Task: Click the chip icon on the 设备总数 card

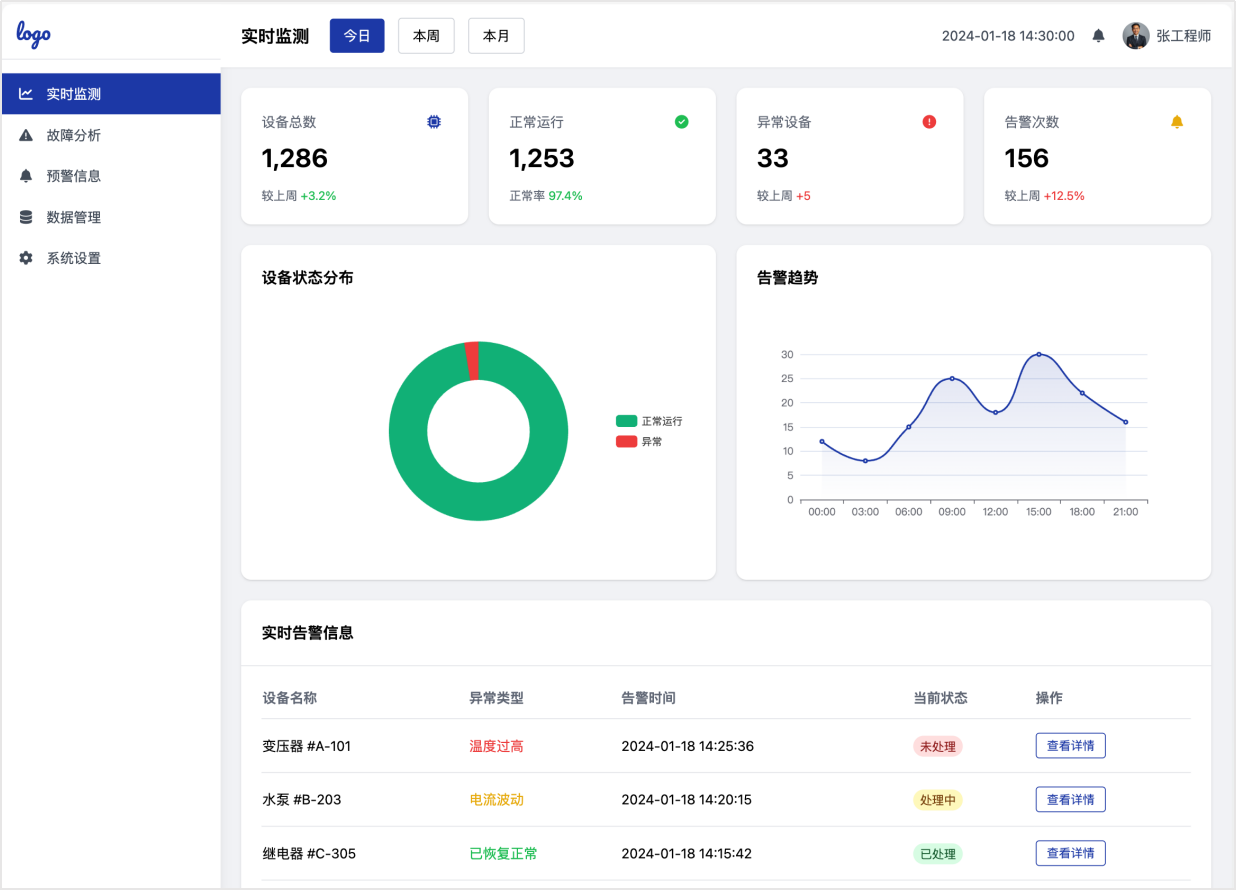Action: point(434,122)
